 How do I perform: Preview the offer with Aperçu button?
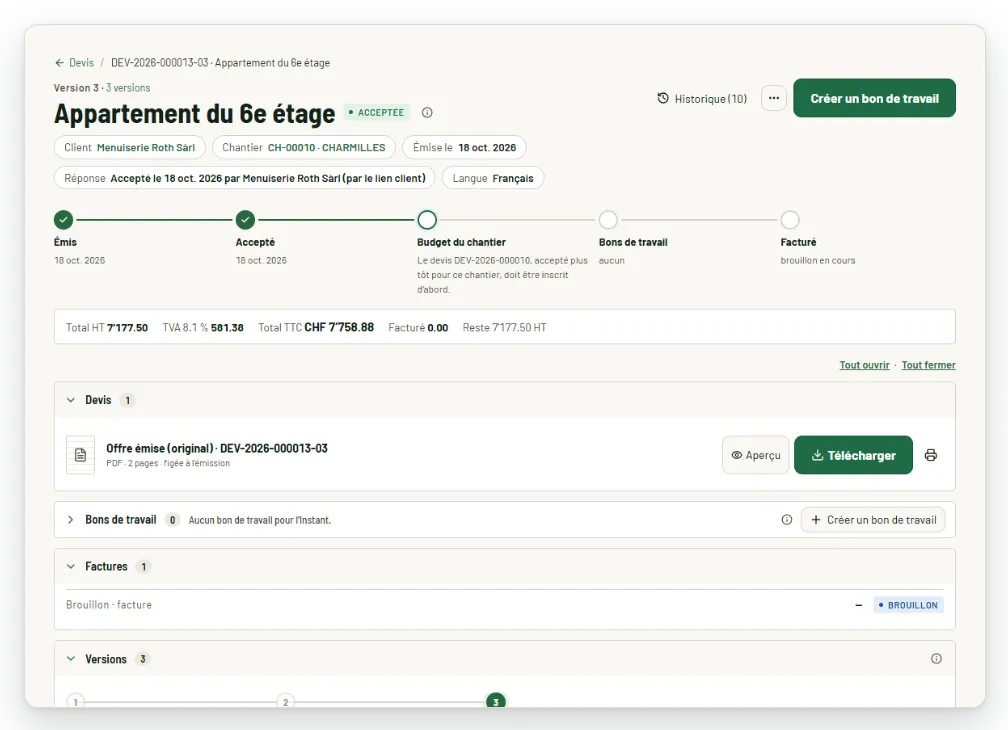[755, 455]
